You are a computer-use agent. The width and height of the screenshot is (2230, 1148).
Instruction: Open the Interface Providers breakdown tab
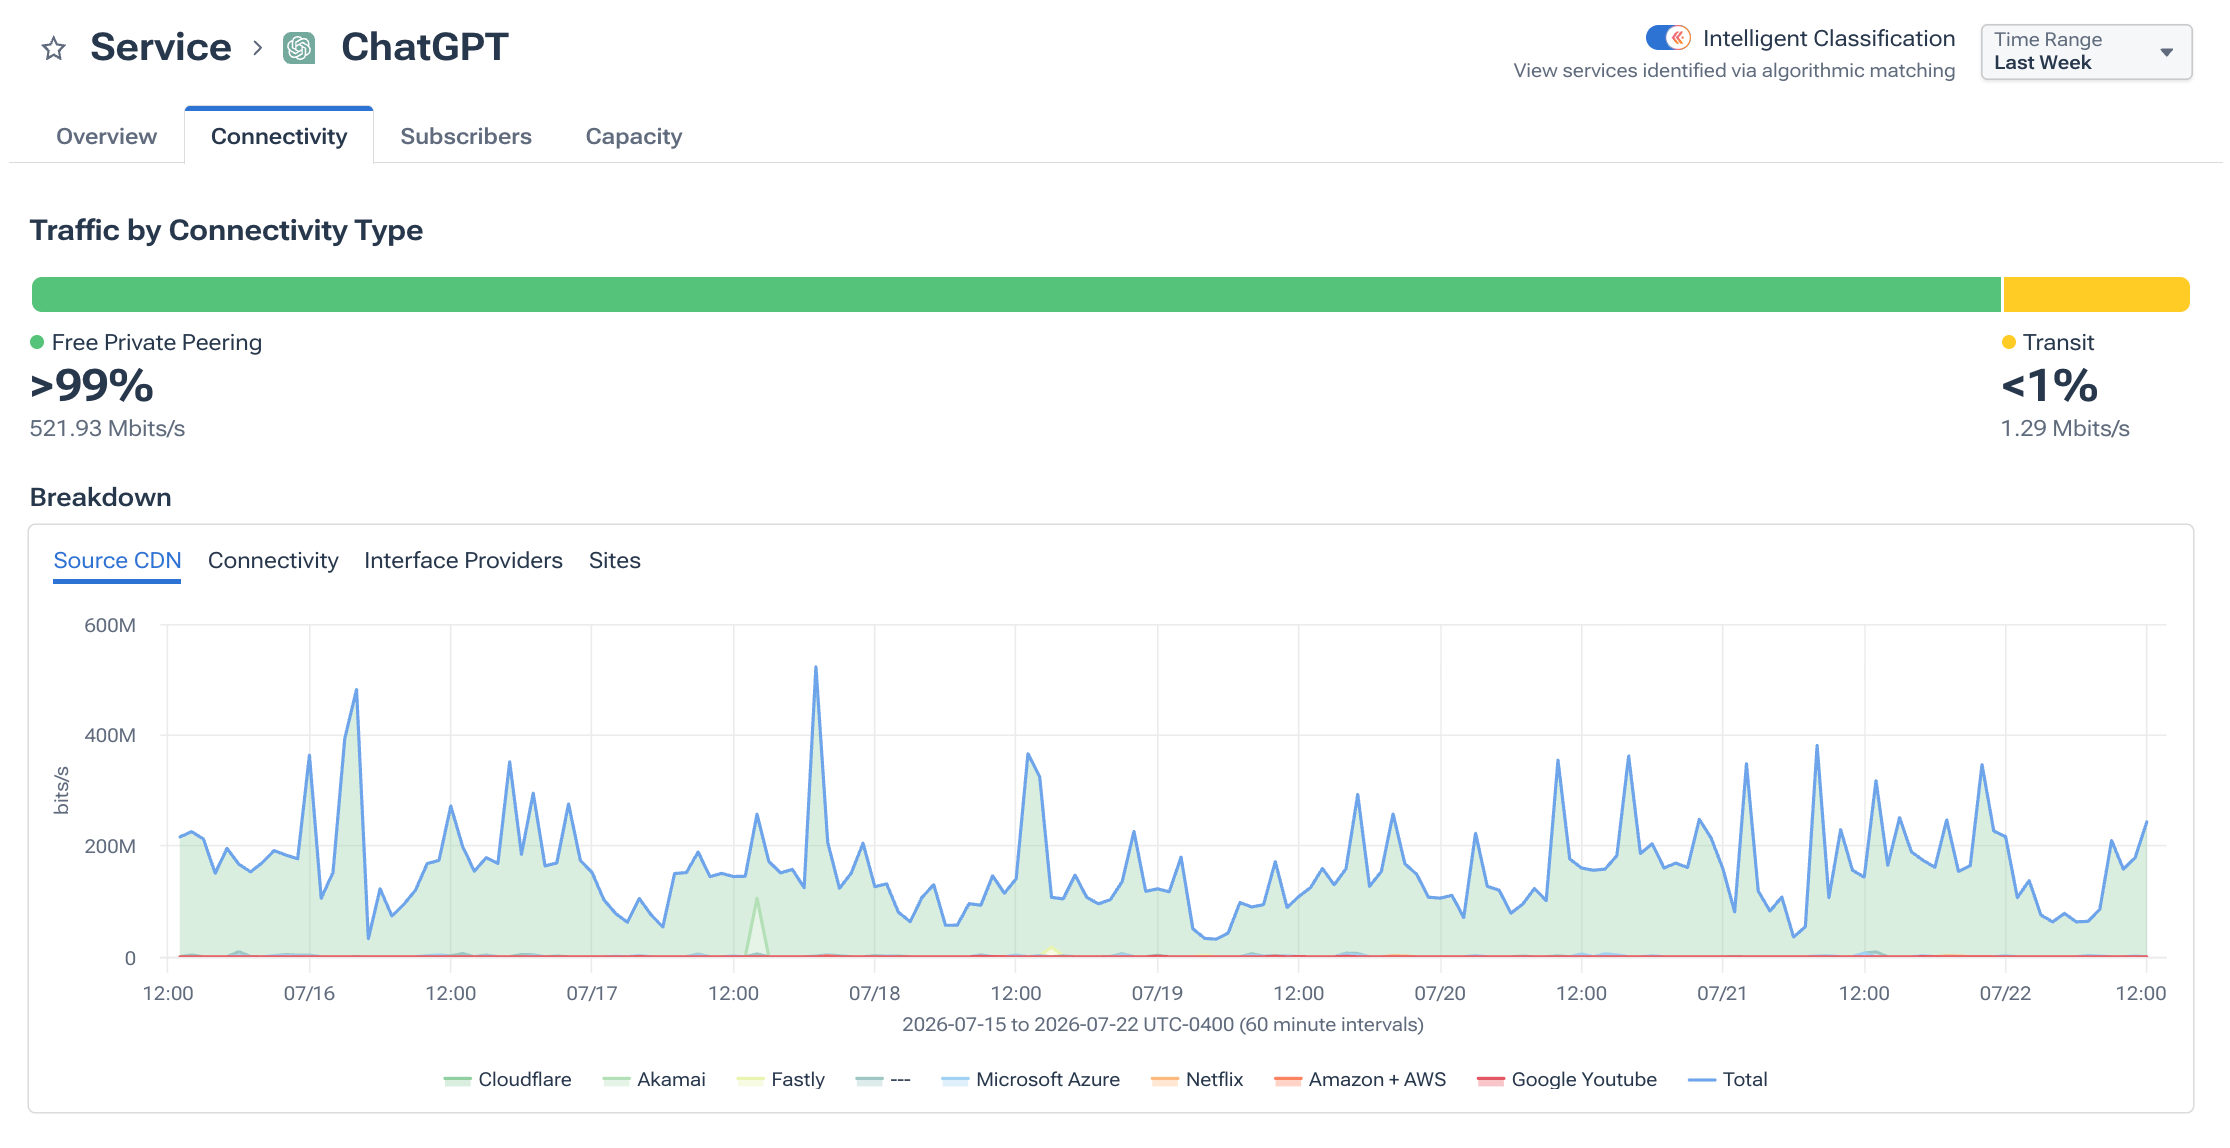[463, 560]
